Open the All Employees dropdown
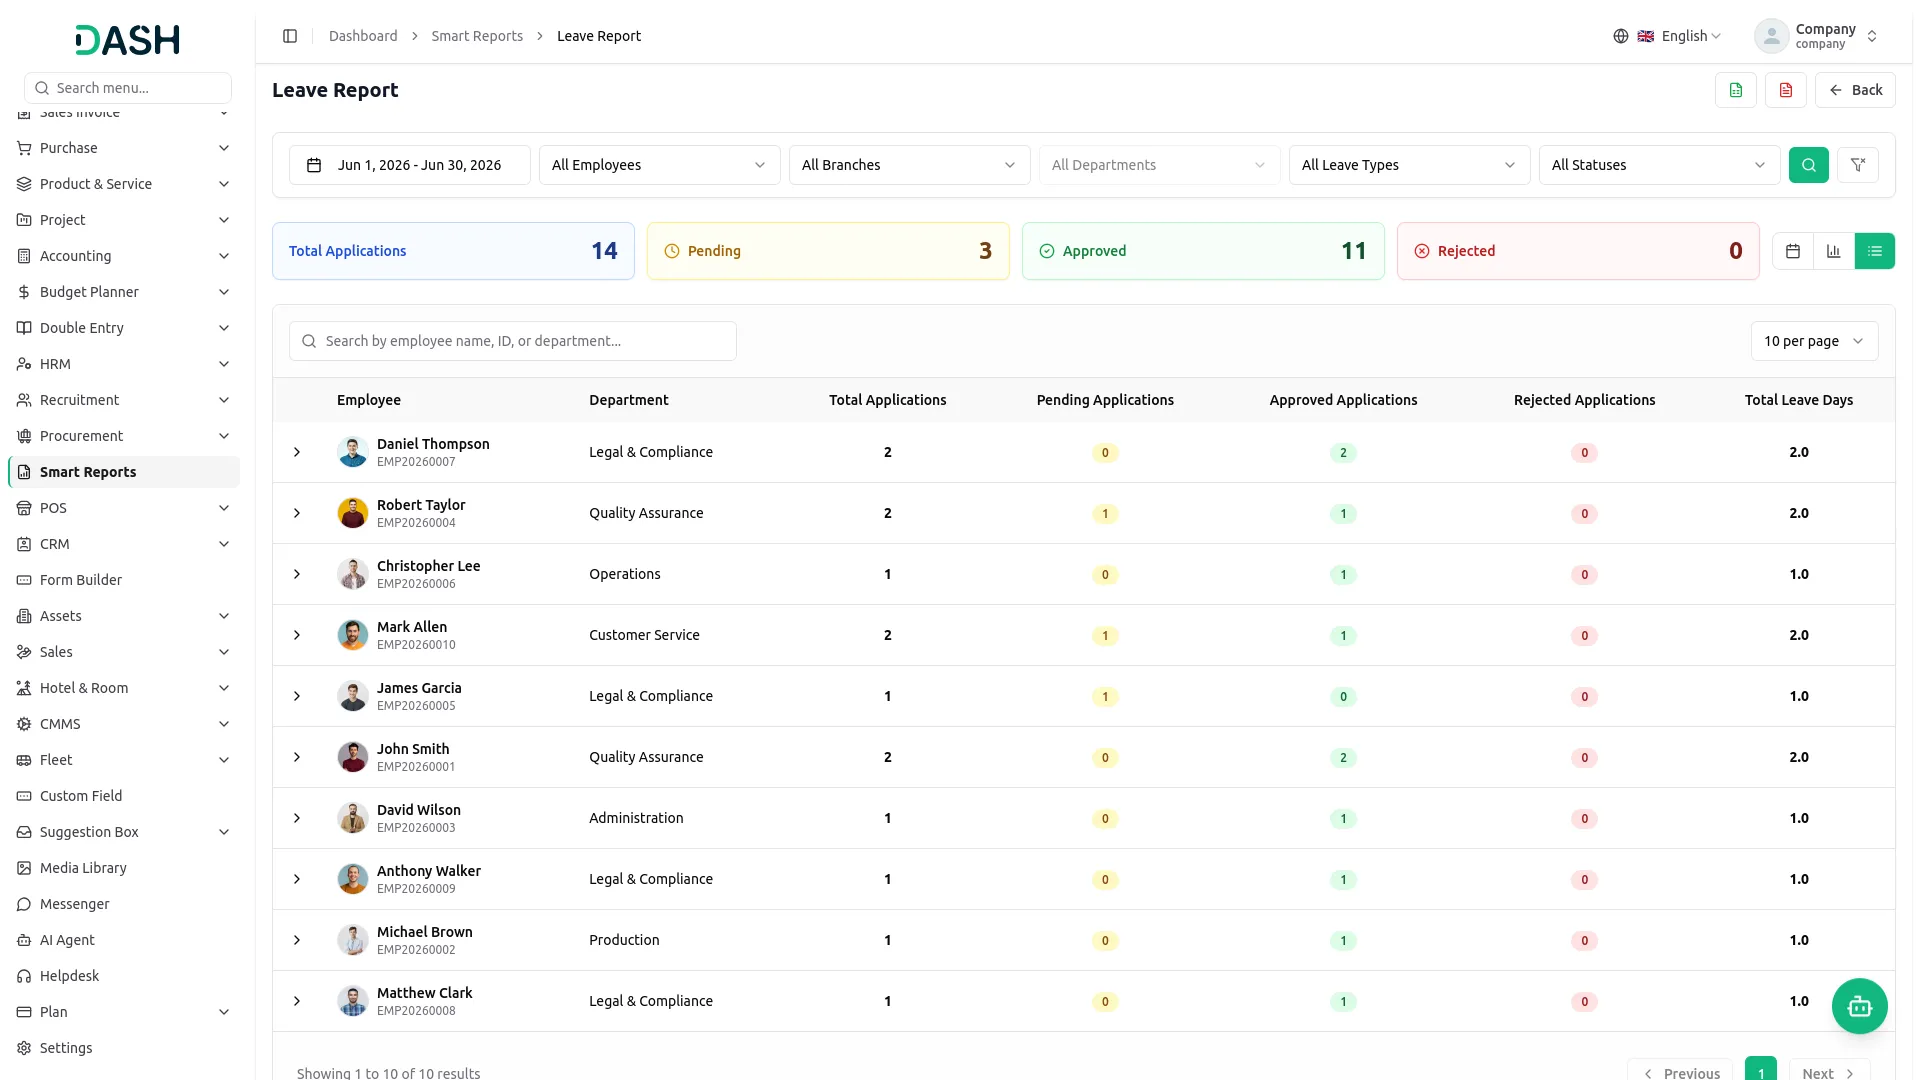Viewport: 1920px width, 1080px height. tap(660, 165)
